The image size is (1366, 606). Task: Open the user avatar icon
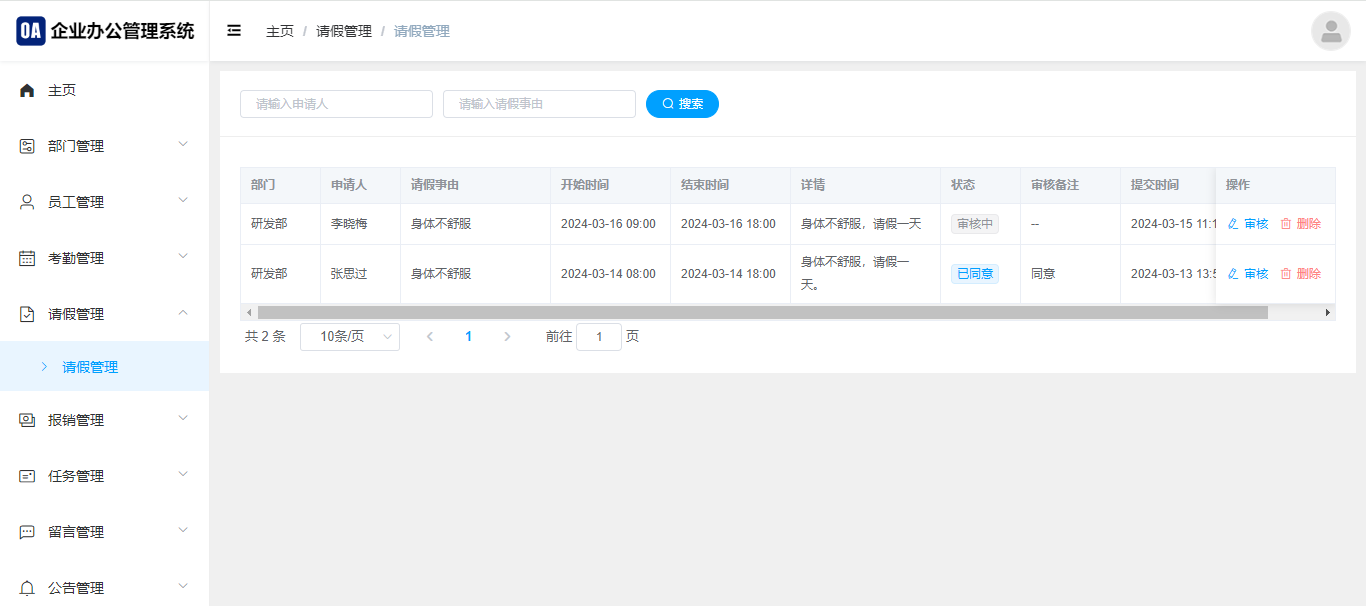1330,31
